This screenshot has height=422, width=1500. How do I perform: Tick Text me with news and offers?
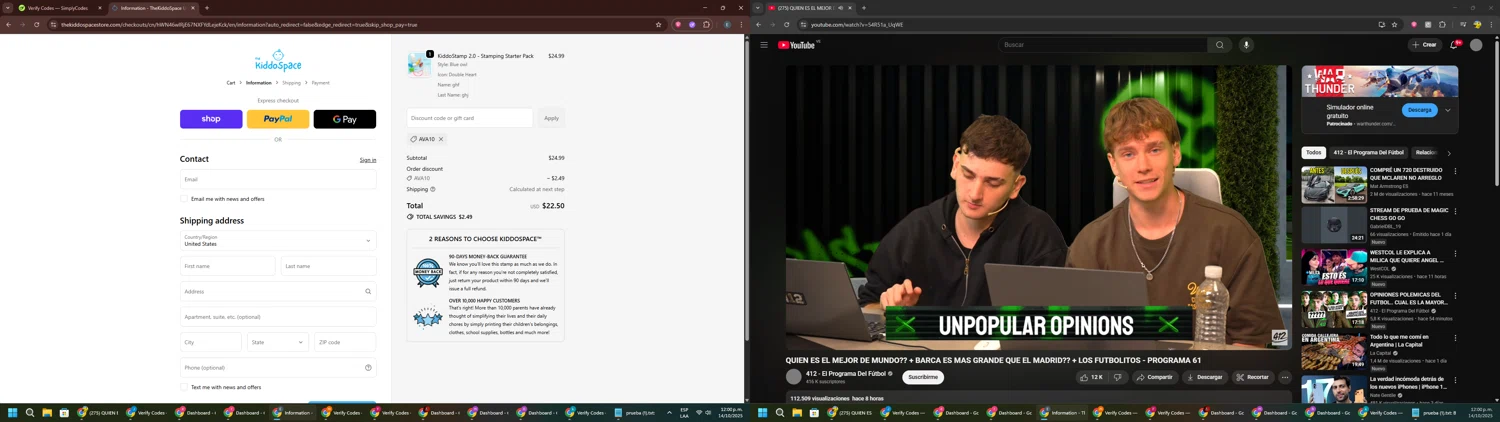tap(185, 387)
